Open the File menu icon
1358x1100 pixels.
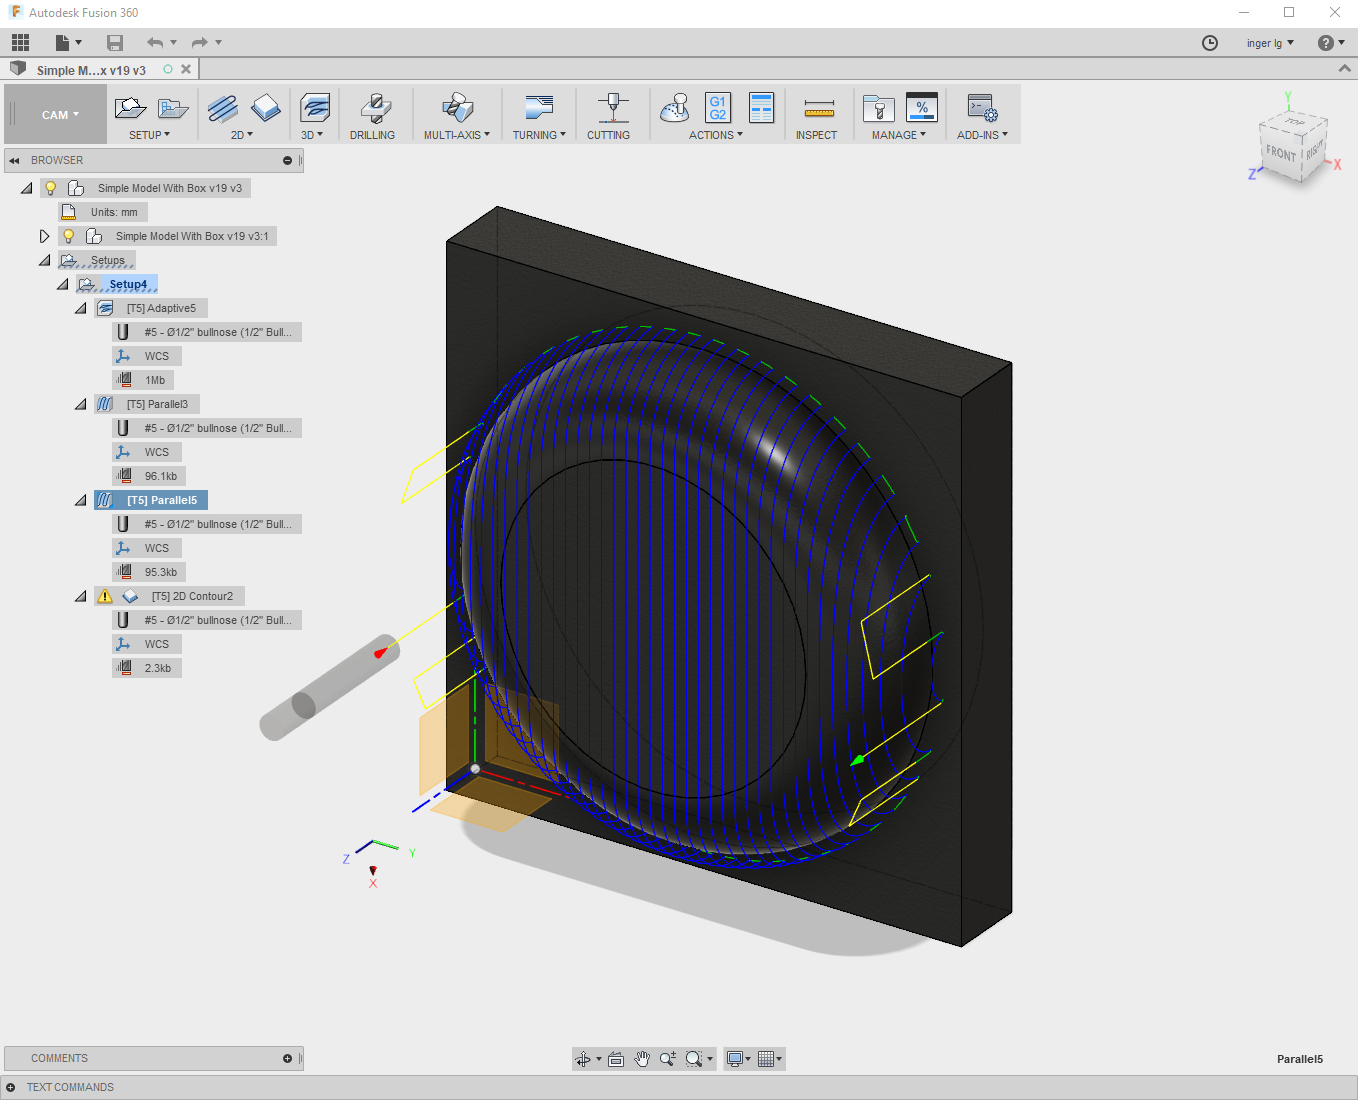[67, 42]
